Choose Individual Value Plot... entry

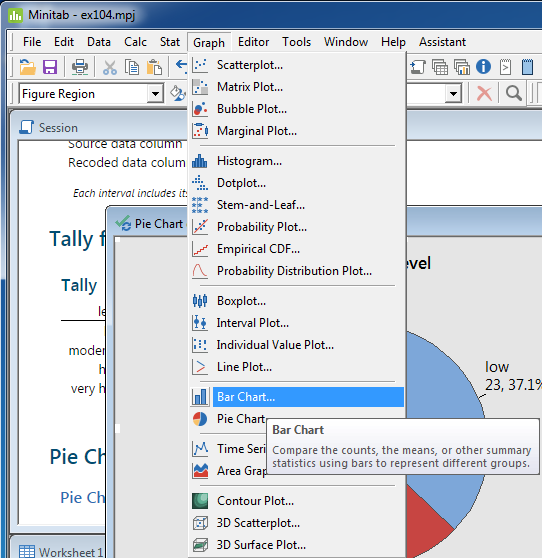click(297, 345)
